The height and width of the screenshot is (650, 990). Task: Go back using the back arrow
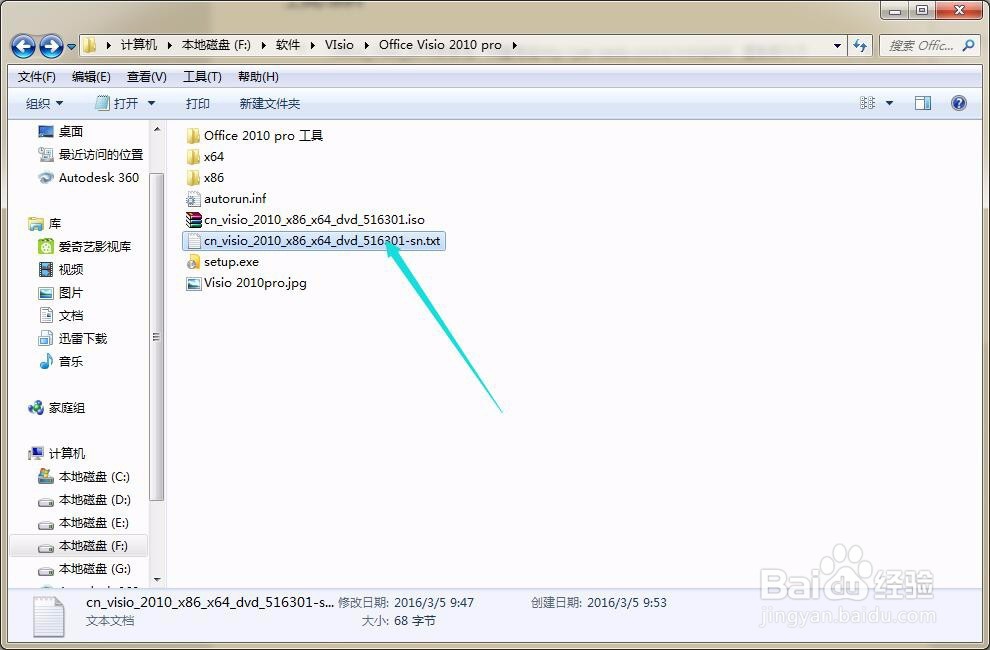[23, 46]
